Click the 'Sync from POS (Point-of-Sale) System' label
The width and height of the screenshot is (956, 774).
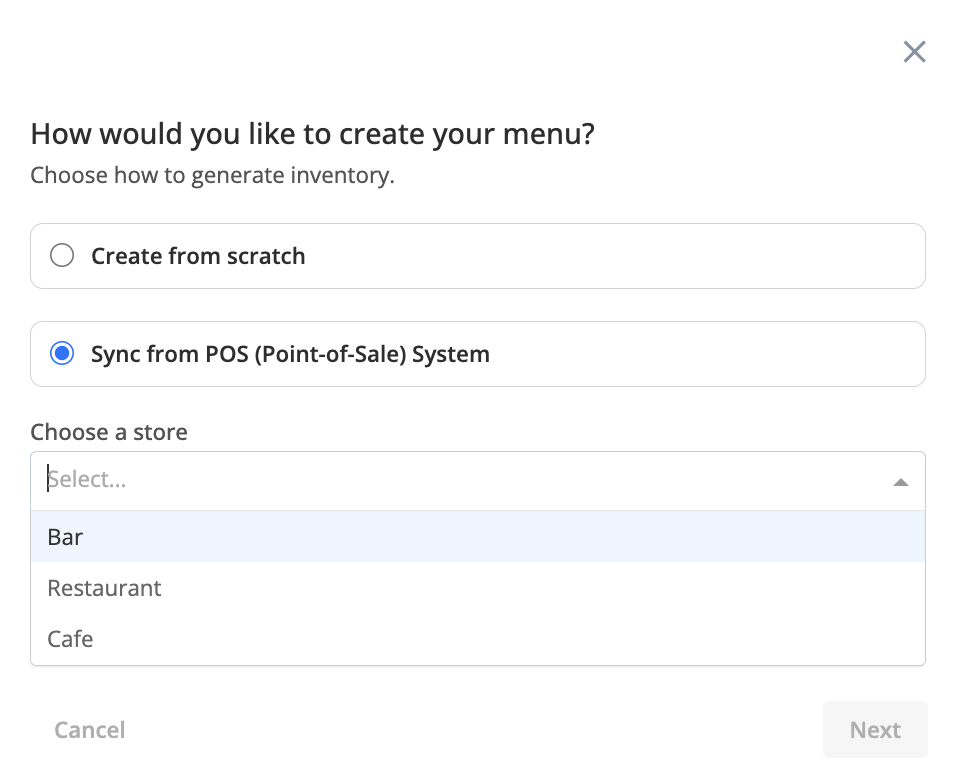coord(290,354)
